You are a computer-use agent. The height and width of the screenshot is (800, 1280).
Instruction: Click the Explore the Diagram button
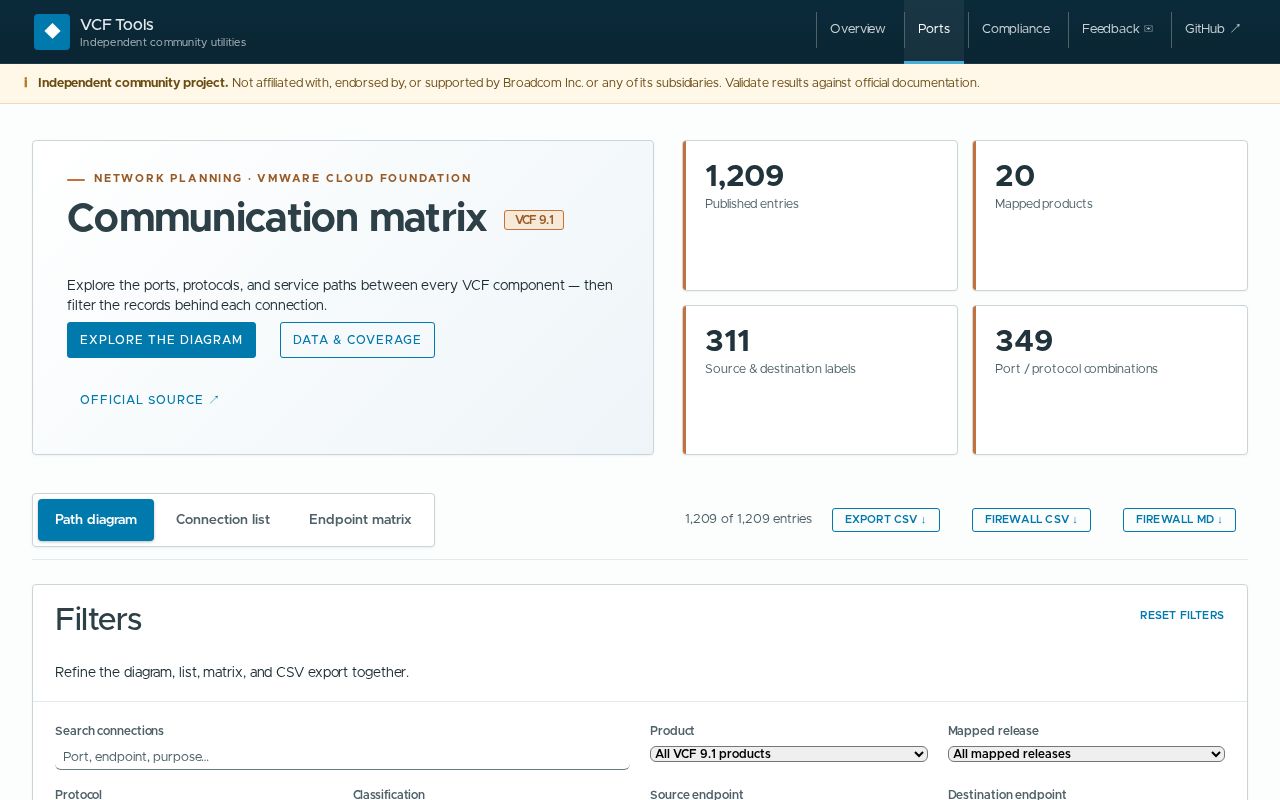(x=161, y=340)
